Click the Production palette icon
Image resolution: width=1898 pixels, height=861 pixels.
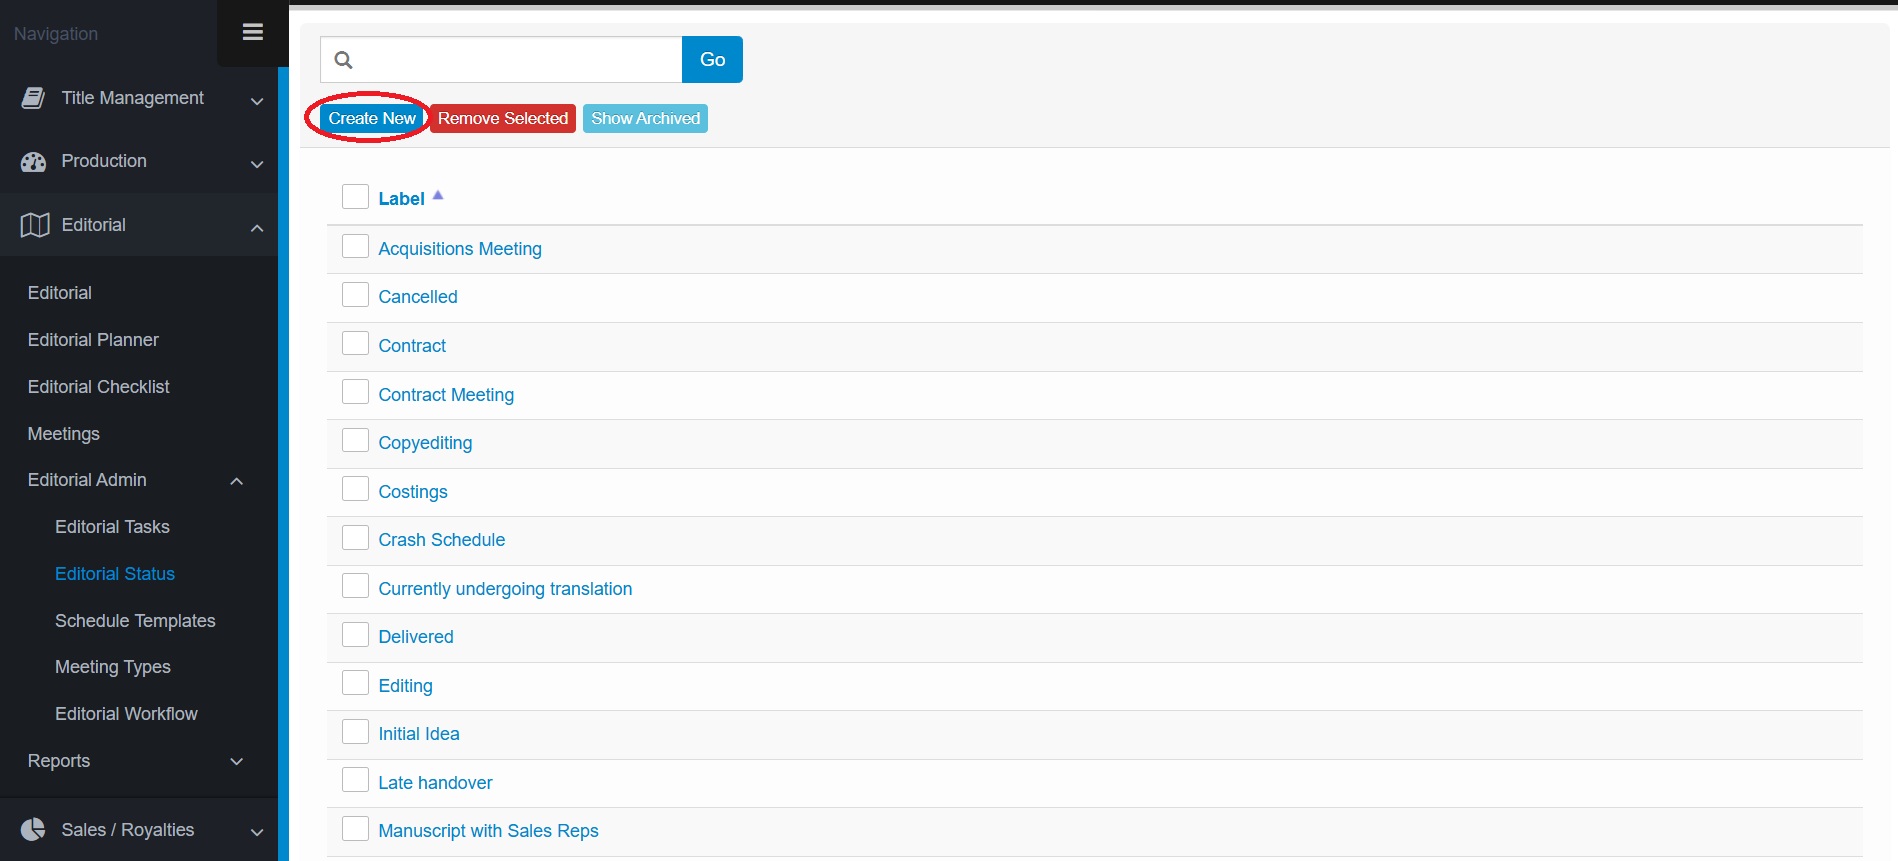[x=33, y=162]
